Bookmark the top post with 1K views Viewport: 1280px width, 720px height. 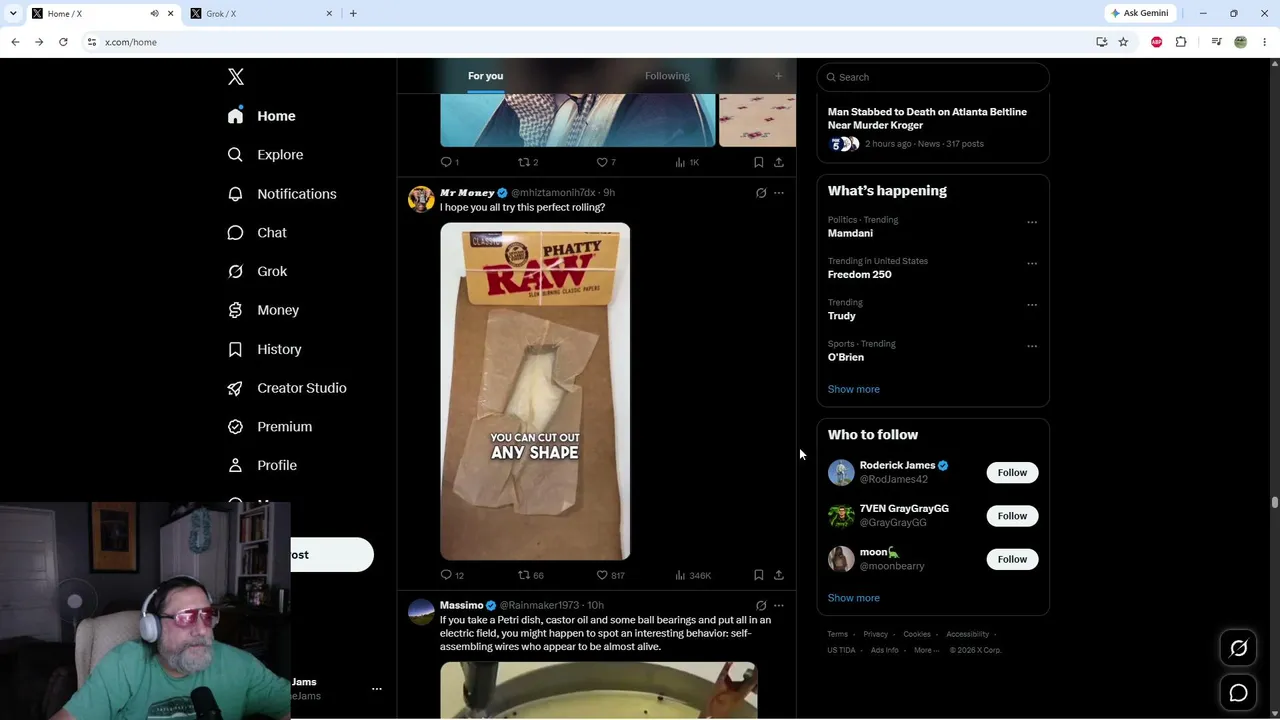(x=759, y=162)
